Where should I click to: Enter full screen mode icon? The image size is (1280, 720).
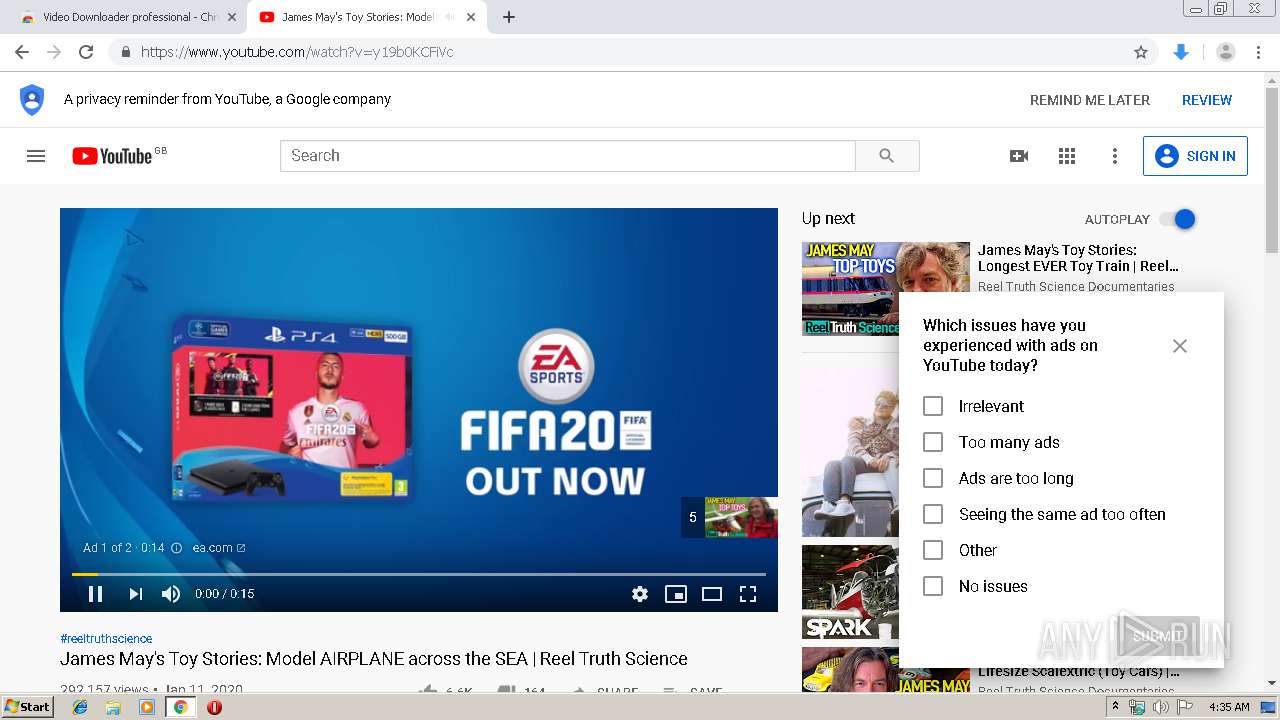(748, 594)
